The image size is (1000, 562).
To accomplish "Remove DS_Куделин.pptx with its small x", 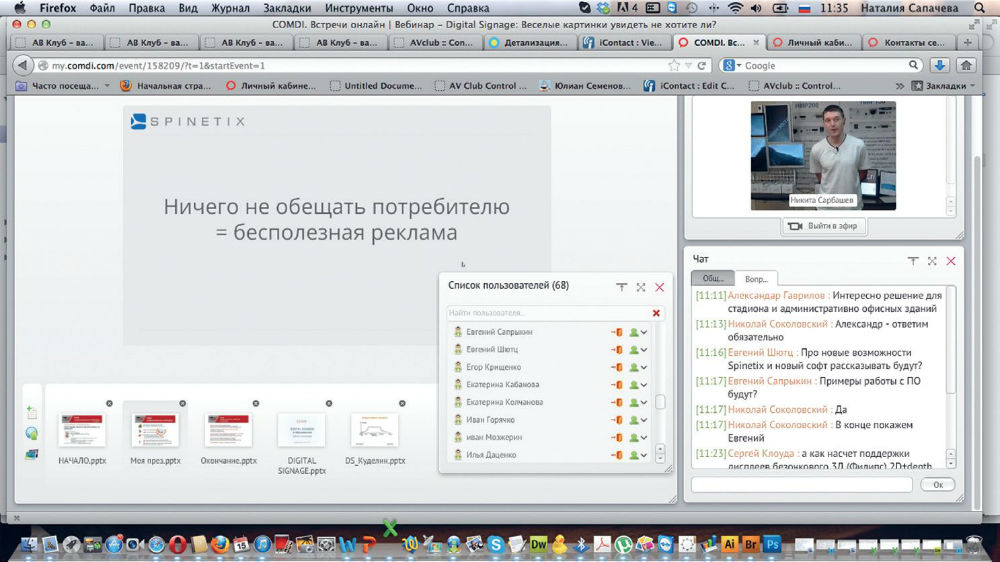I will coord(402,403).
